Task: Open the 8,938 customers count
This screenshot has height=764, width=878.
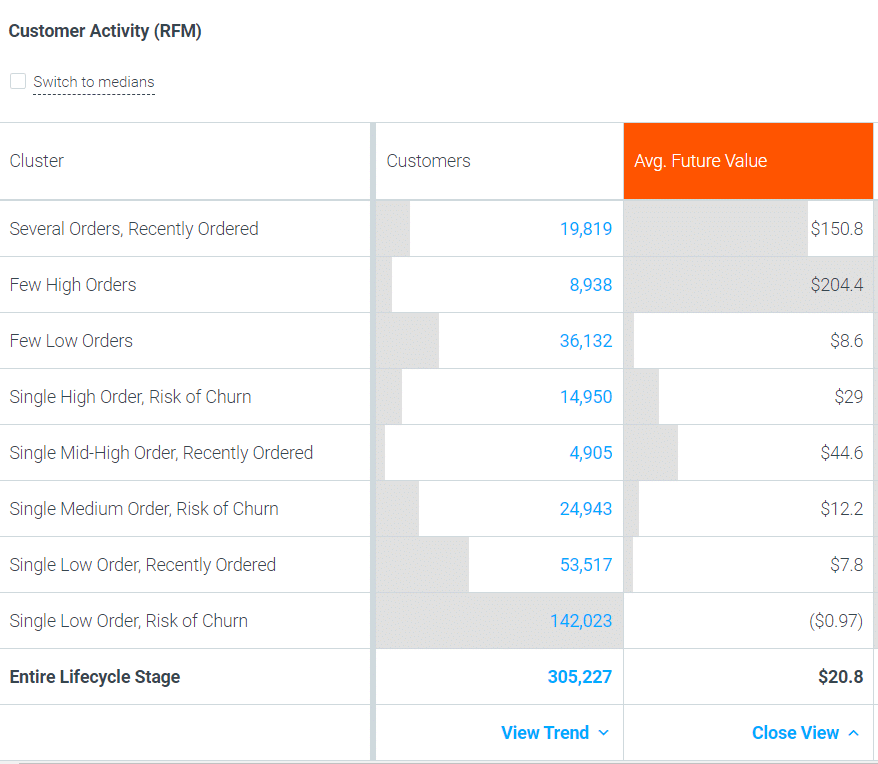Action: click(x=591, y=285)
